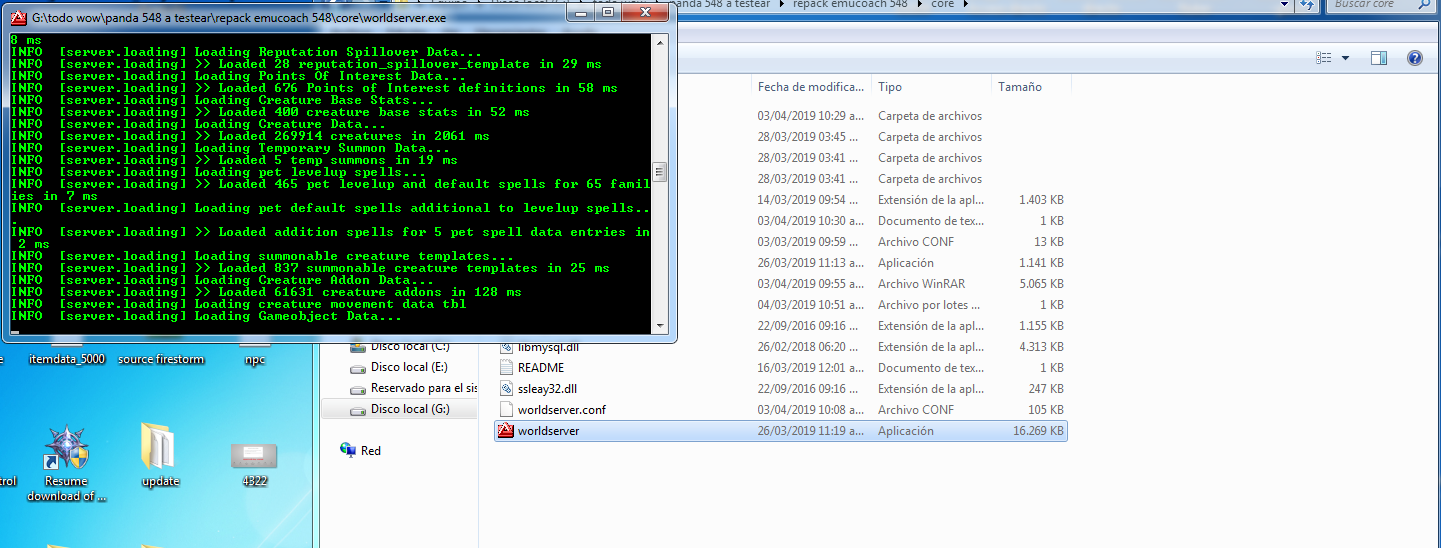Select 'Red' network in navigation pane
This screenshot has width=1441, height=548.
pyautogui.click(x=371, y=451)
